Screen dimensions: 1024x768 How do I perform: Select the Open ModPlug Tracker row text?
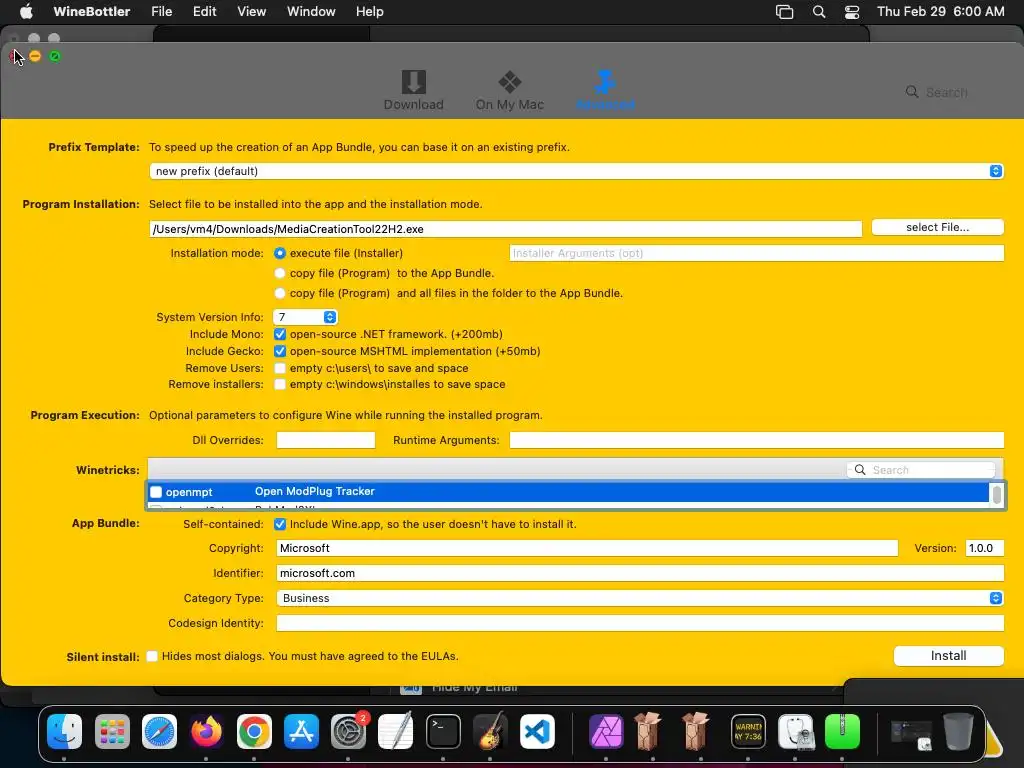(315, 491)
